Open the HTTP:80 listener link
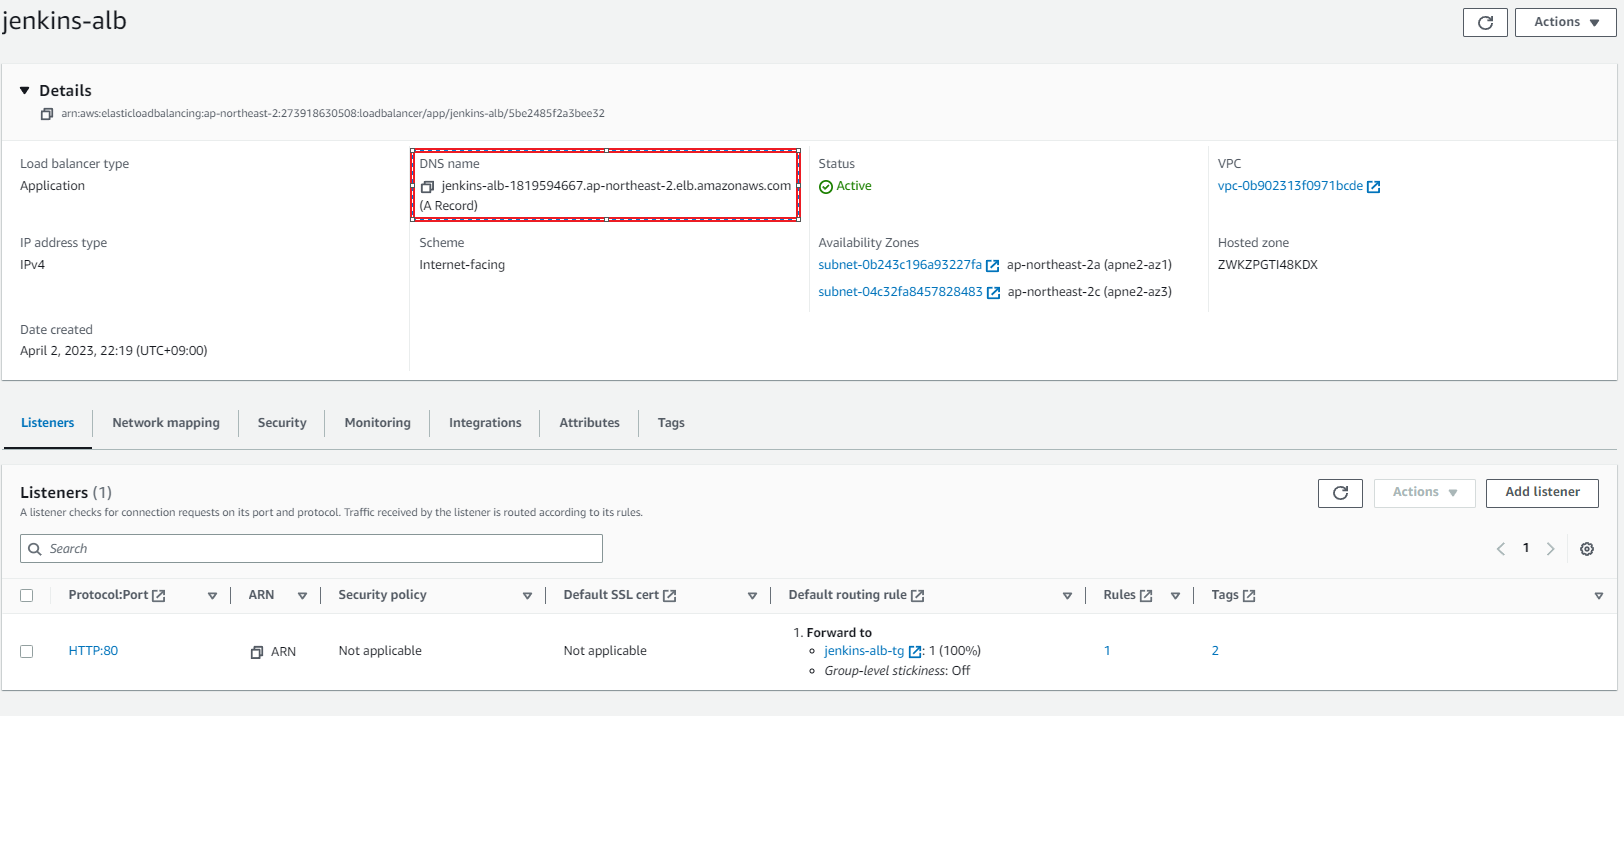 click(x=93, y=651)
